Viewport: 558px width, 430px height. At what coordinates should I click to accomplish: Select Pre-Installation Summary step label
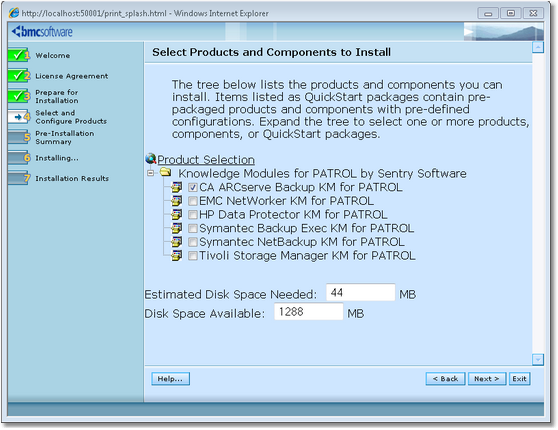pos(65,137)
